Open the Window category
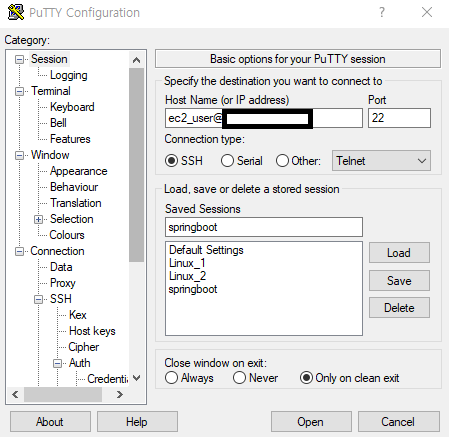This screenshot has height=437, width=450. tap(50, 155)
